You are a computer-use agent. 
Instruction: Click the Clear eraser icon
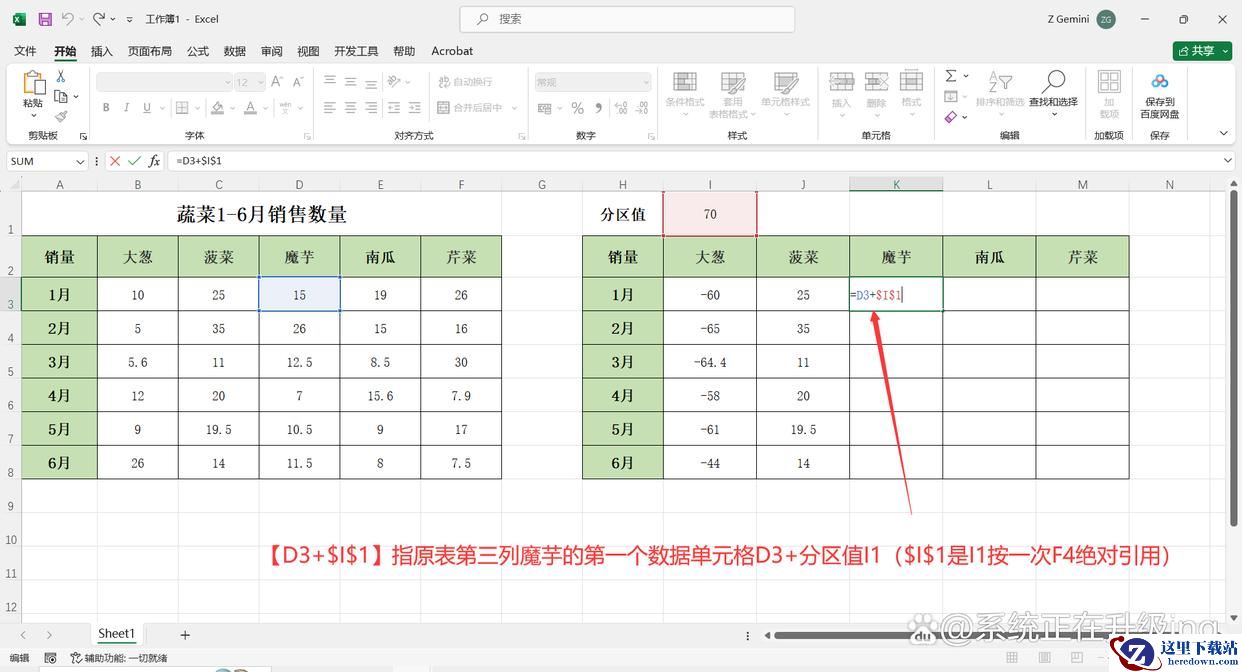(951, 117)
